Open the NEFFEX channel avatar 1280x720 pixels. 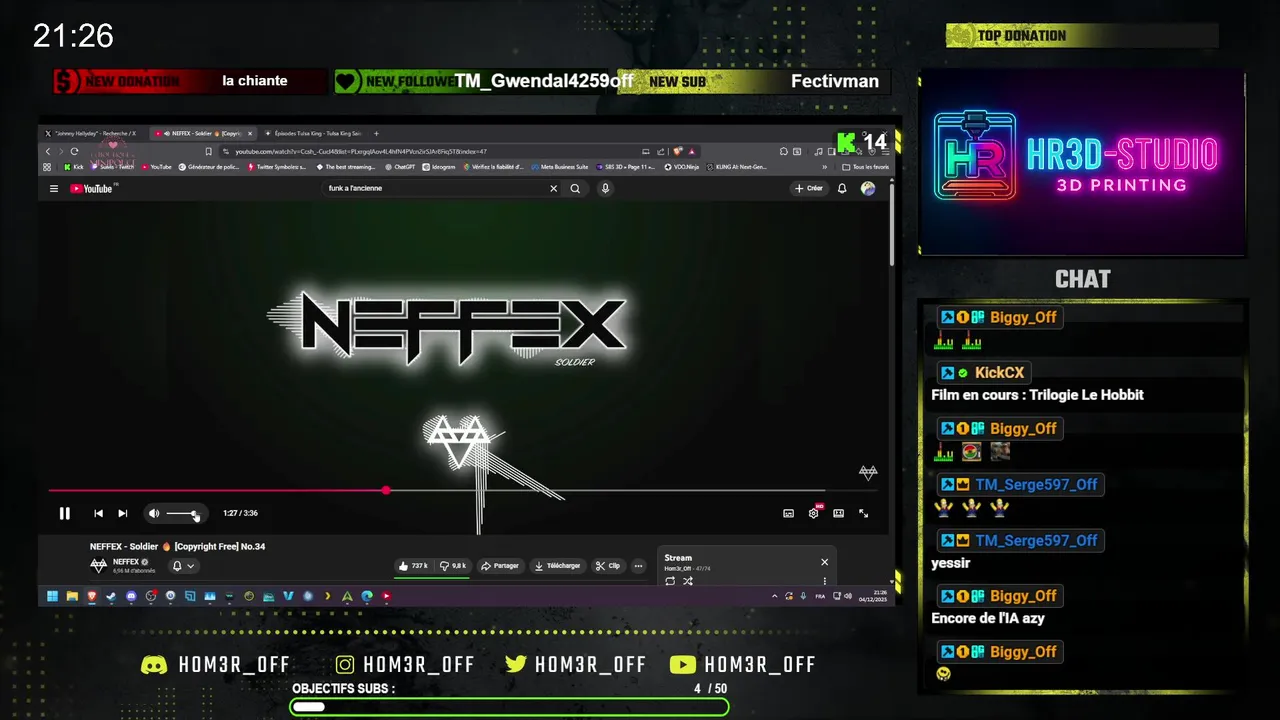[98, 566]
